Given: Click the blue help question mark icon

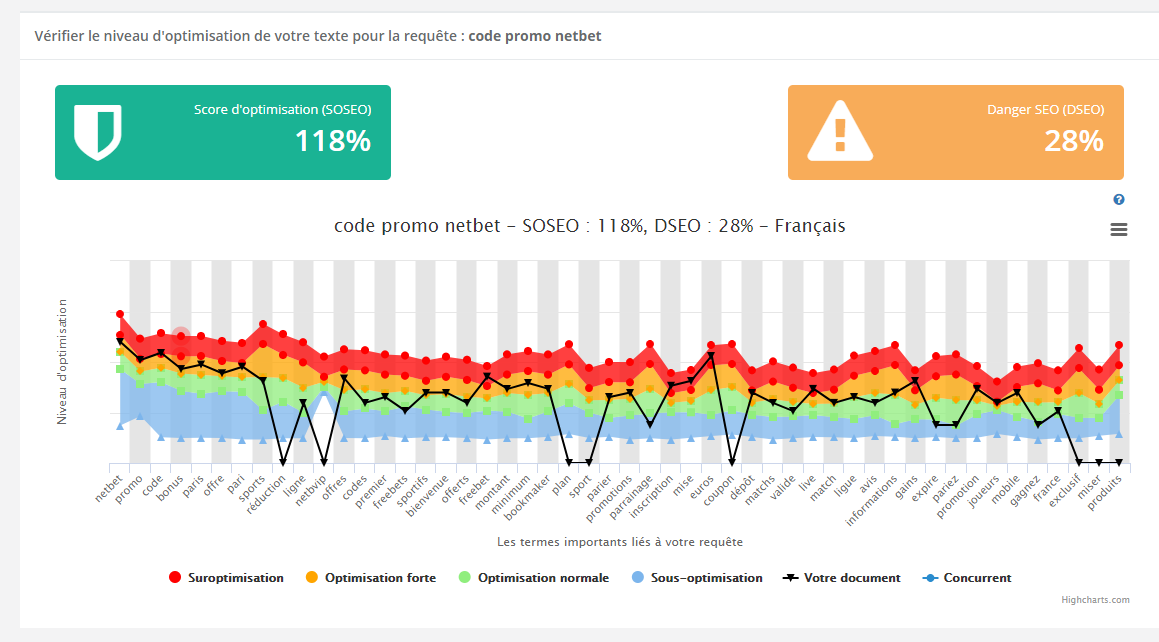Looking at the screenshot, I should tap(1119, 200).
